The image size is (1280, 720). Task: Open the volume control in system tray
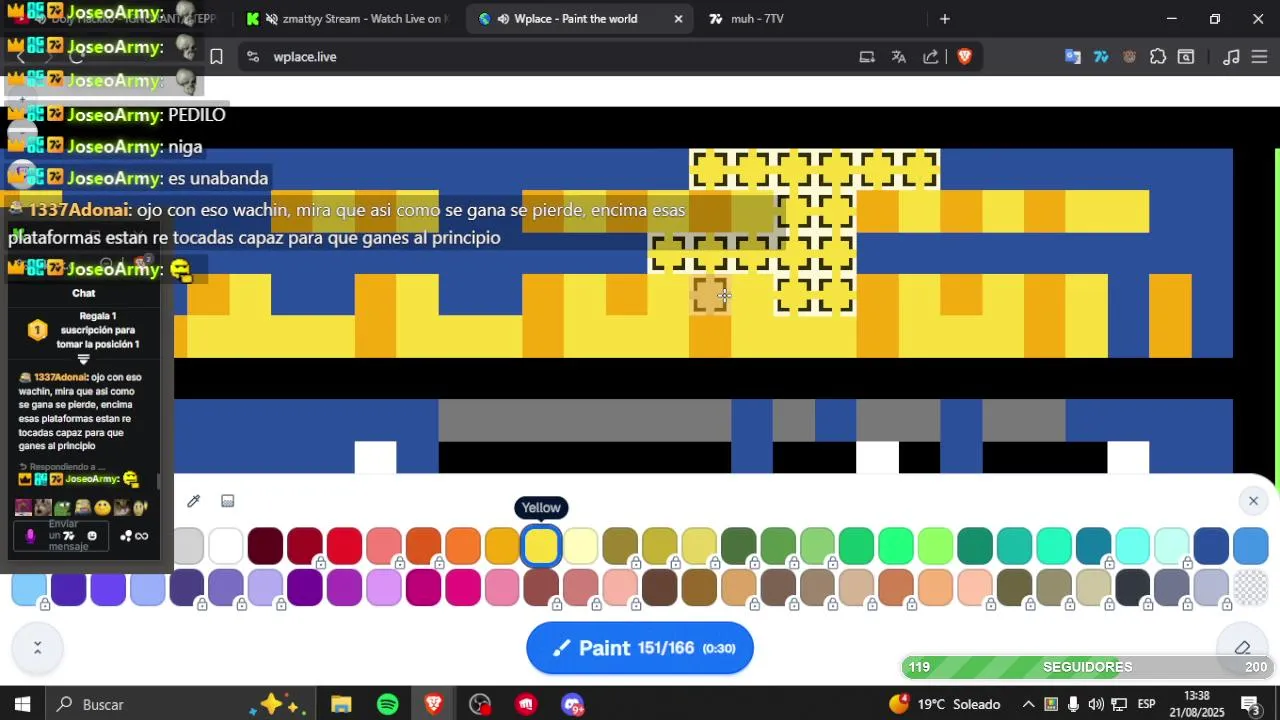pyautogui.click(x=1096, y=704)
